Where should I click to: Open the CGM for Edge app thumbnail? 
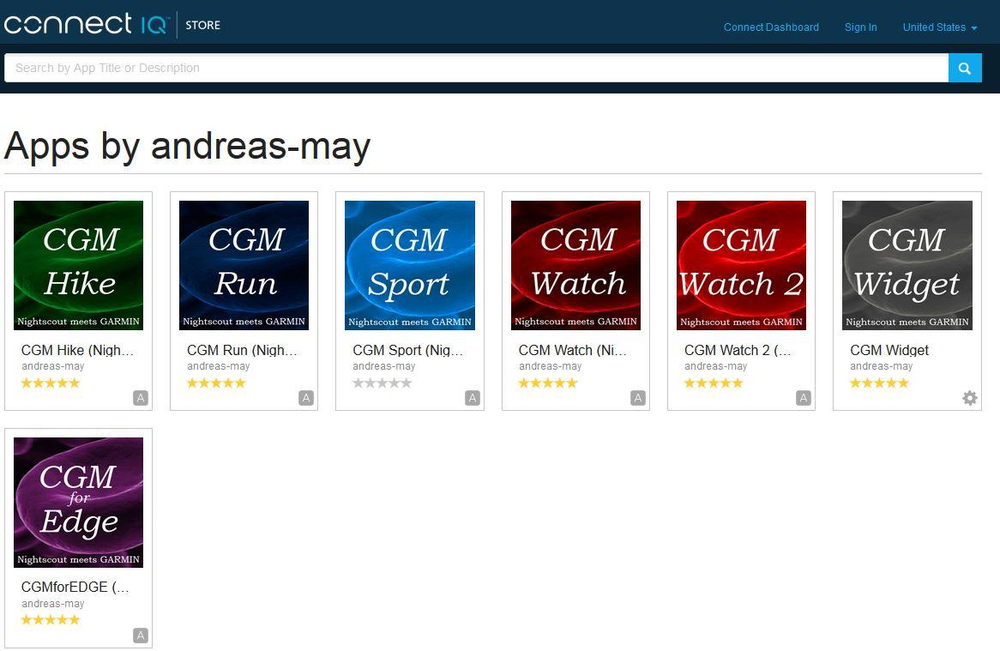point(78,502)
